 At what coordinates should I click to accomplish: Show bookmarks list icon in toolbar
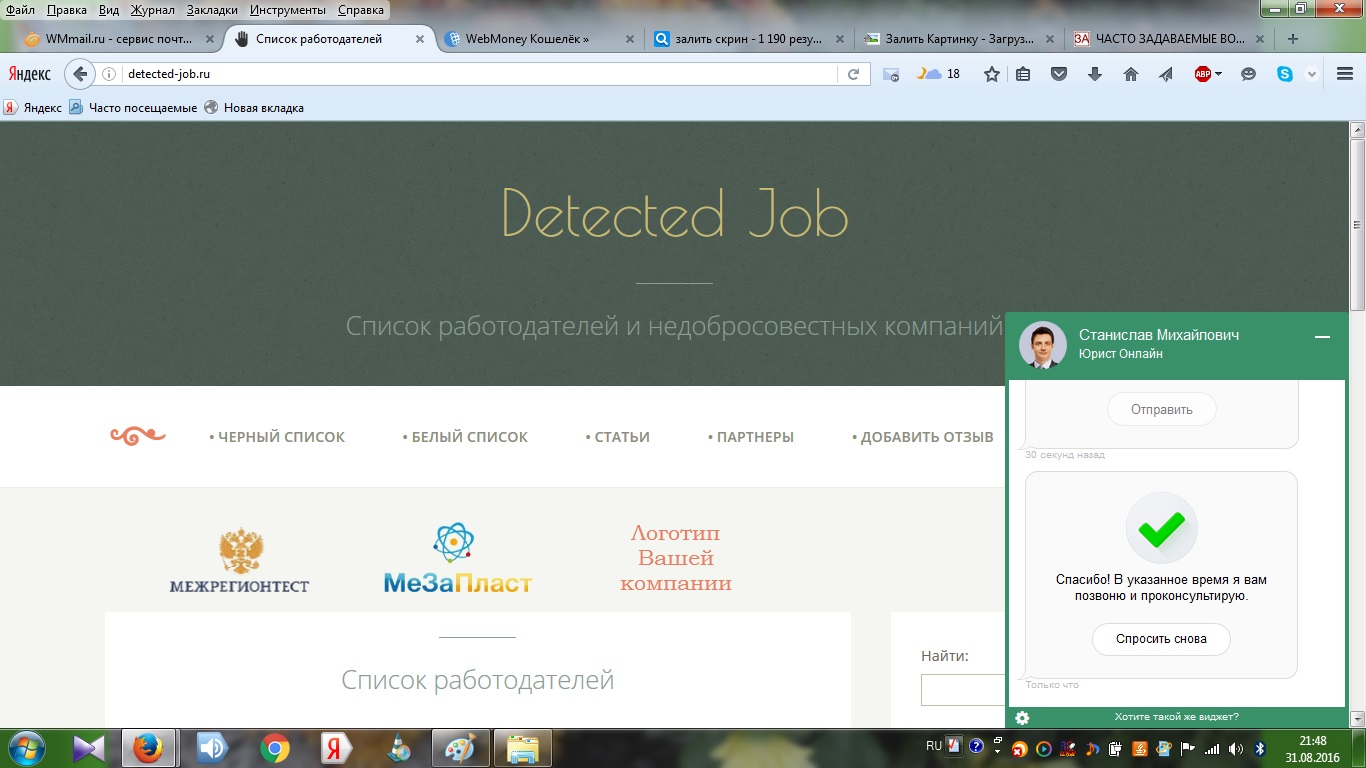pos(1023,74)
